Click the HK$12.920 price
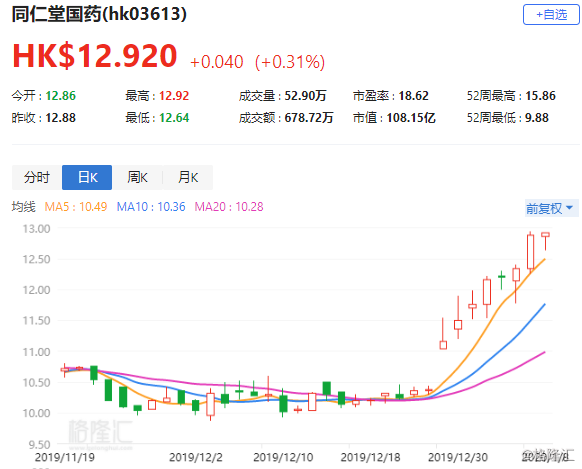 (x=95, y=56)
